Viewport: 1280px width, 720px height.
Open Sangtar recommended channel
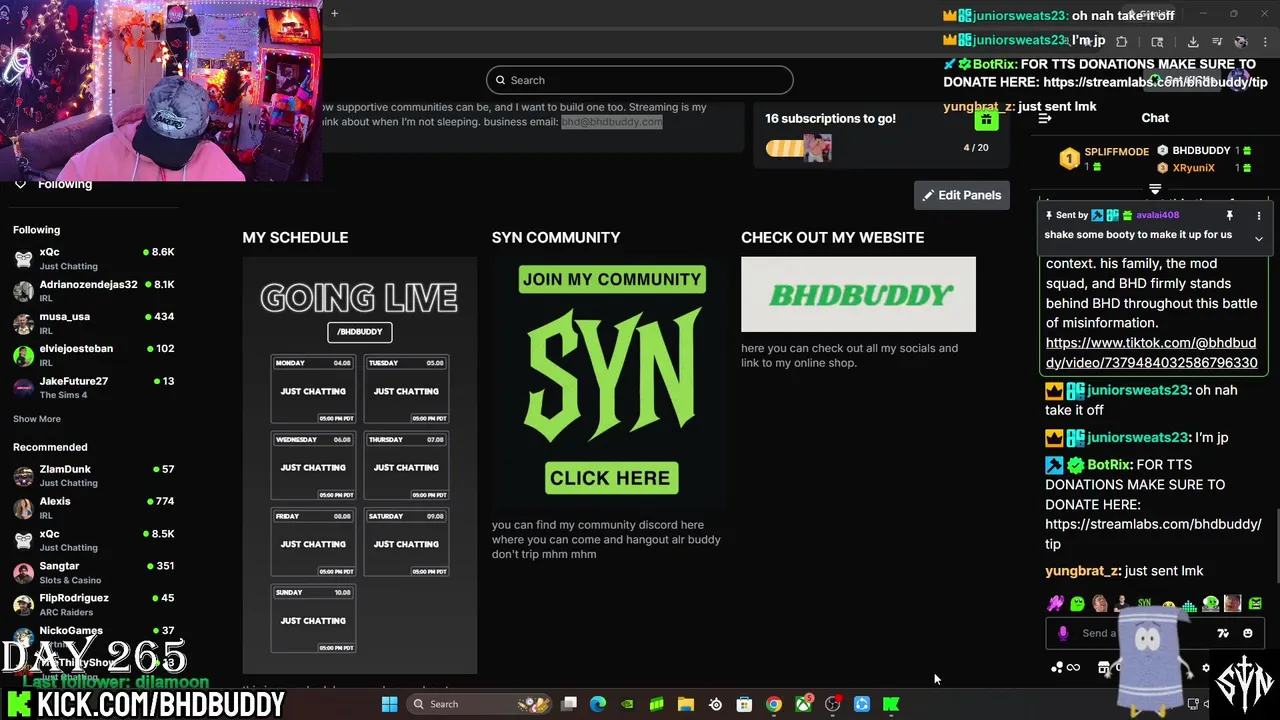(94, 572)
